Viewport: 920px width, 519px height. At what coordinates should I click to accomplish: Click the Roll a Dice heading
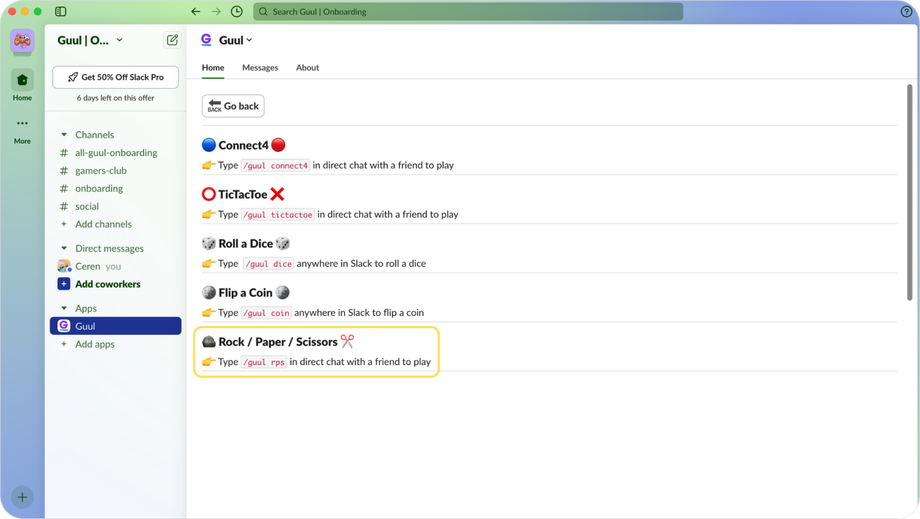245,243
